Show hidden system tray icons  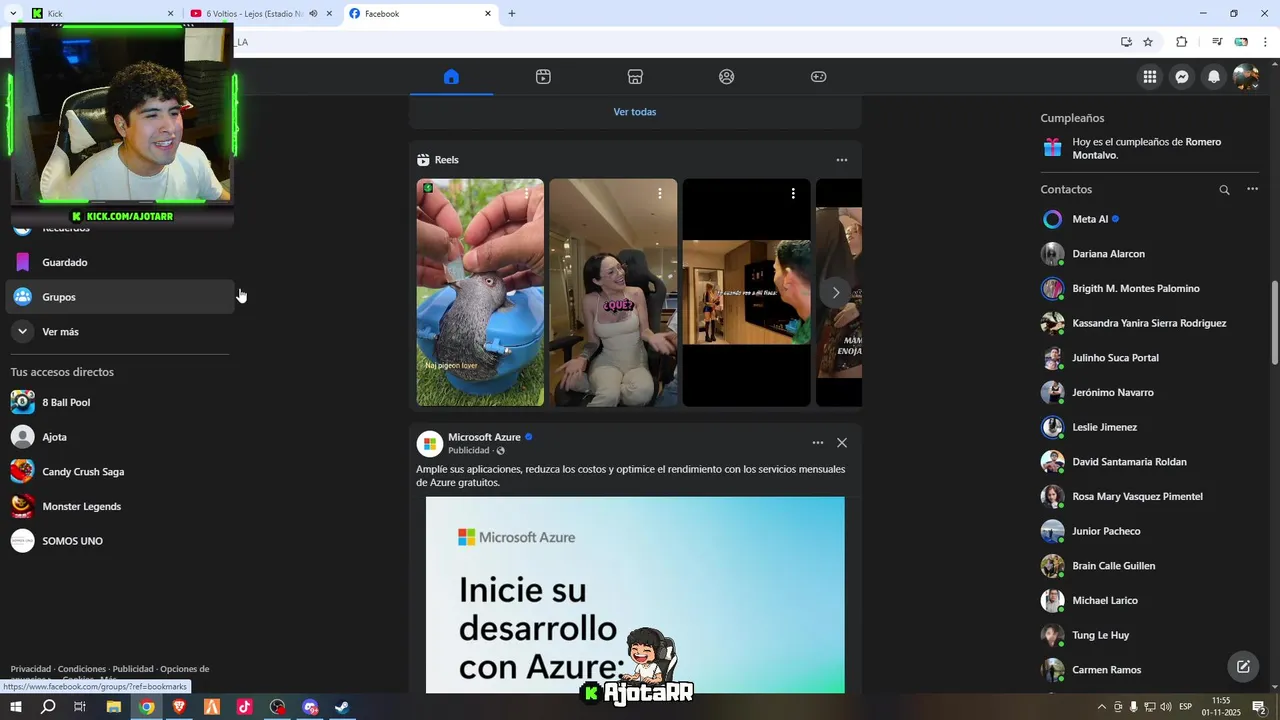1102,707
